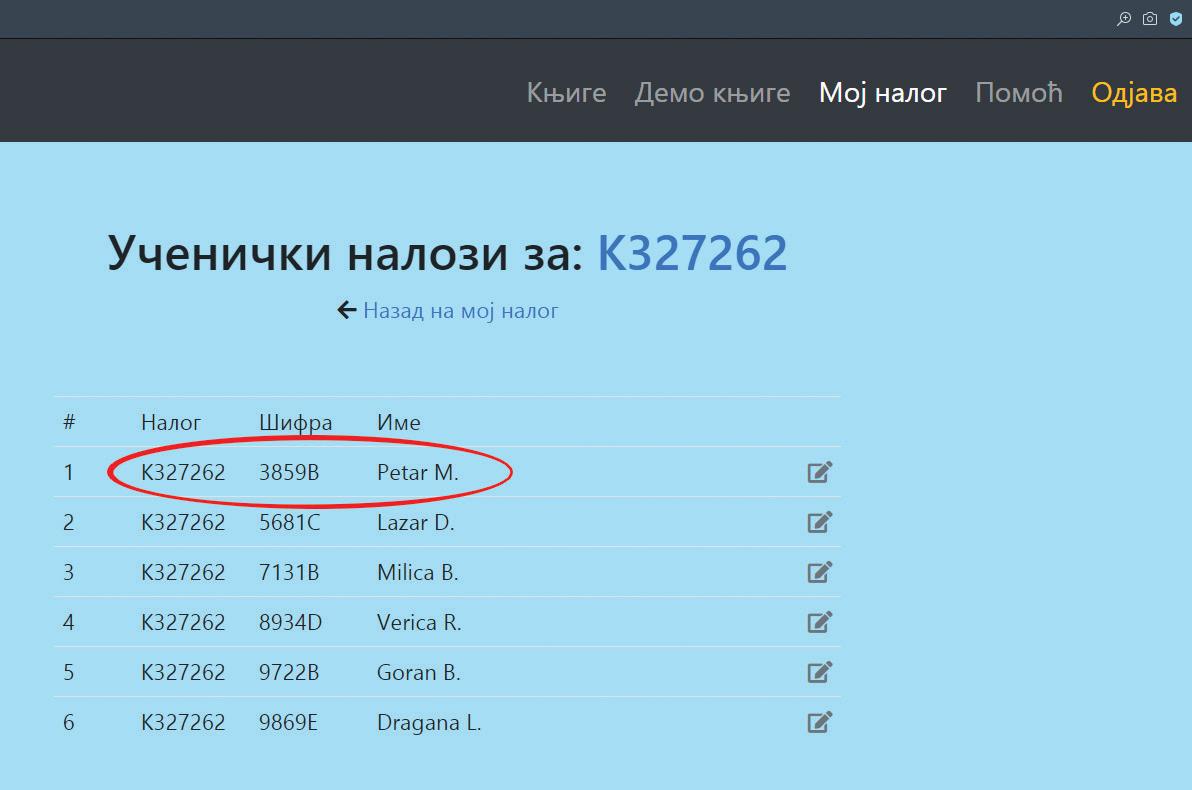Viewport: 1192px width, 790px height.
Task: Click the name Lazar D.
Action: pyautogui.click(x=416, y=523)
